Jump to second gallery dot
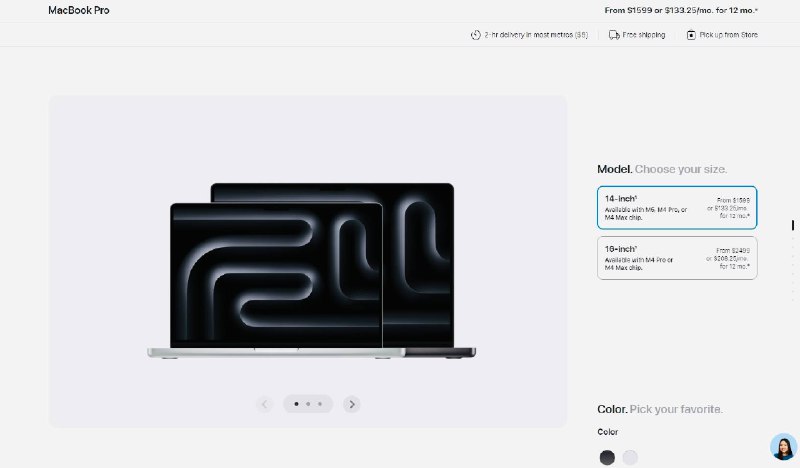800x468 pixels. tap(308, 404)
